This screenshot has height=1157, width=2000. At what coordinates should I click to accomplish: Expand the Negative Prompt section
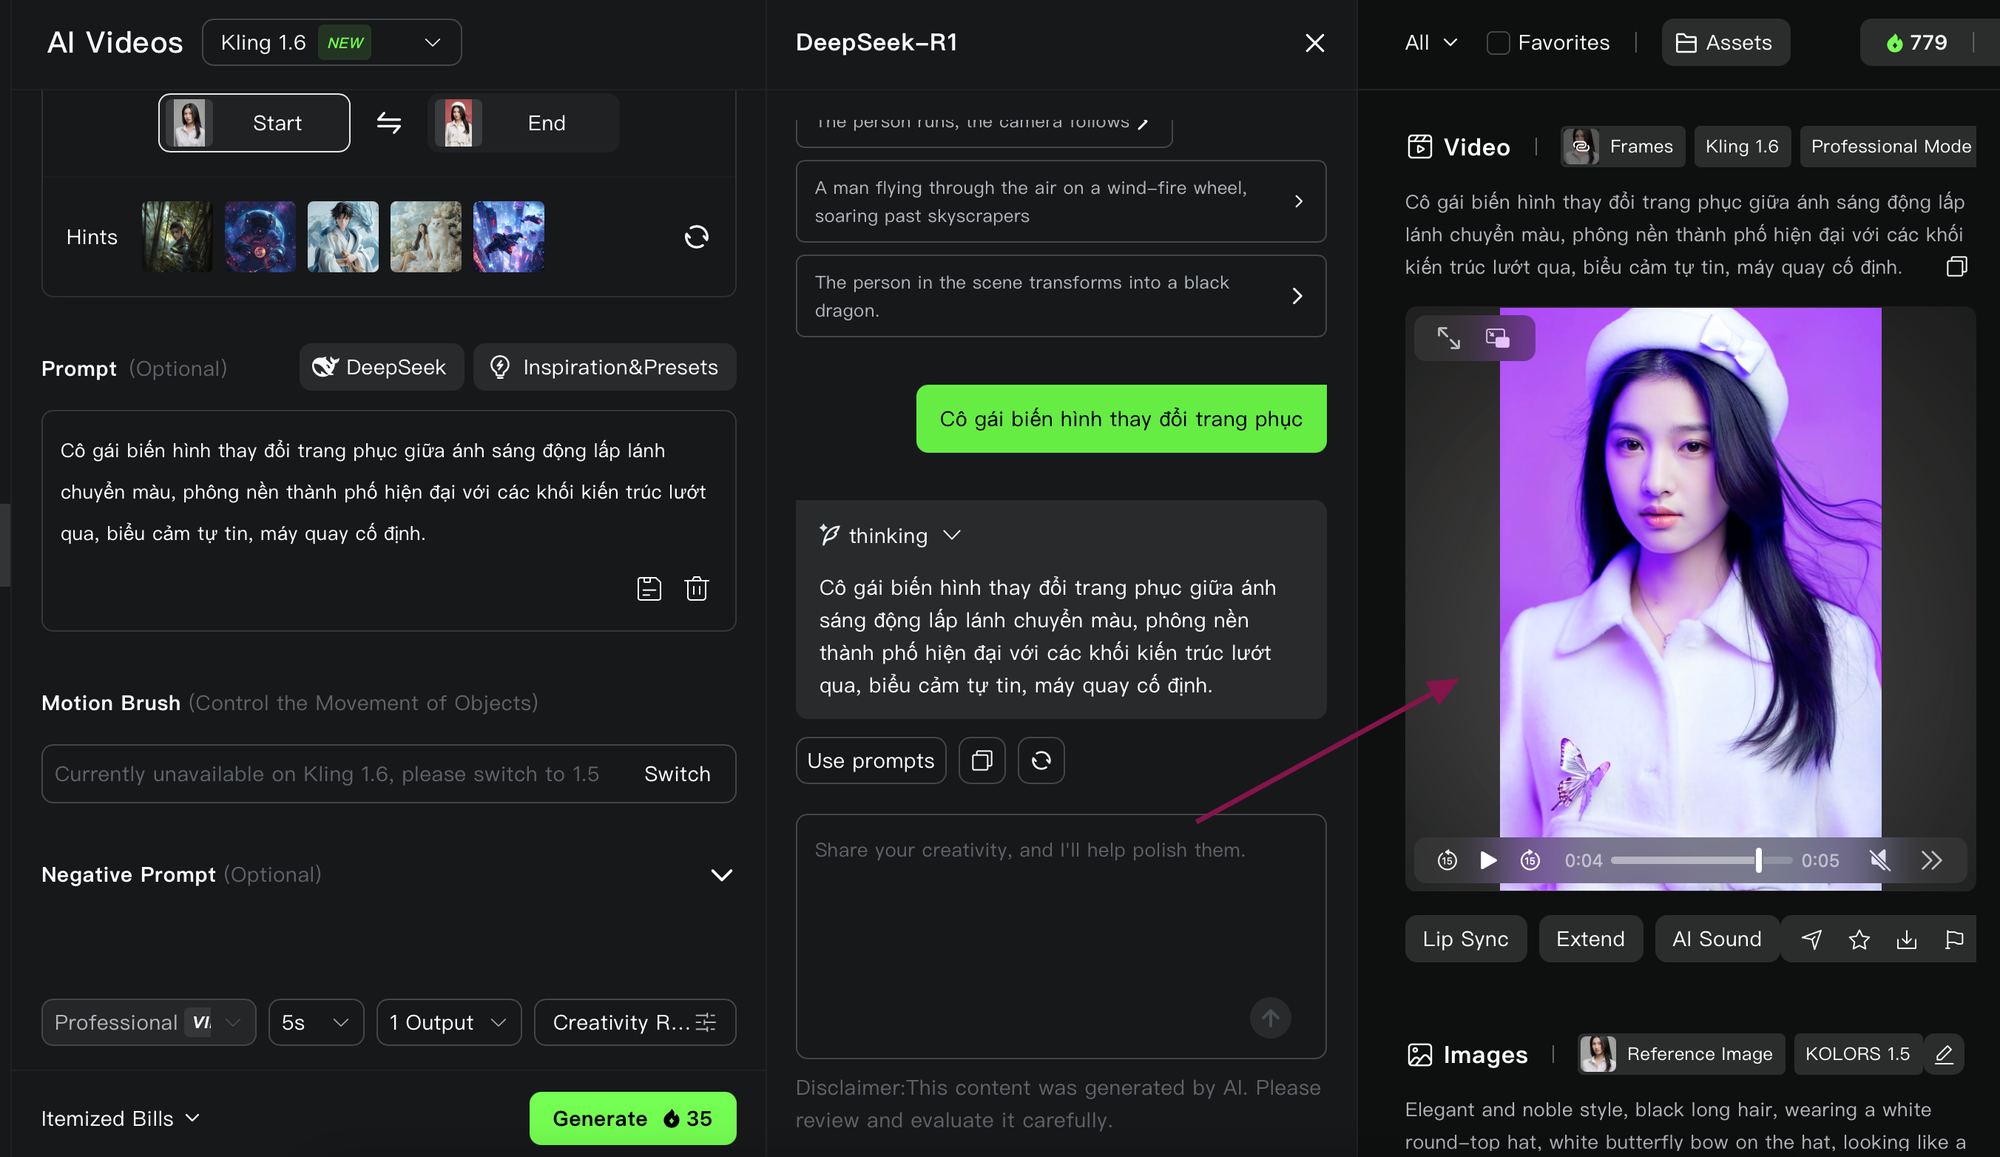(x=721, y=875)
